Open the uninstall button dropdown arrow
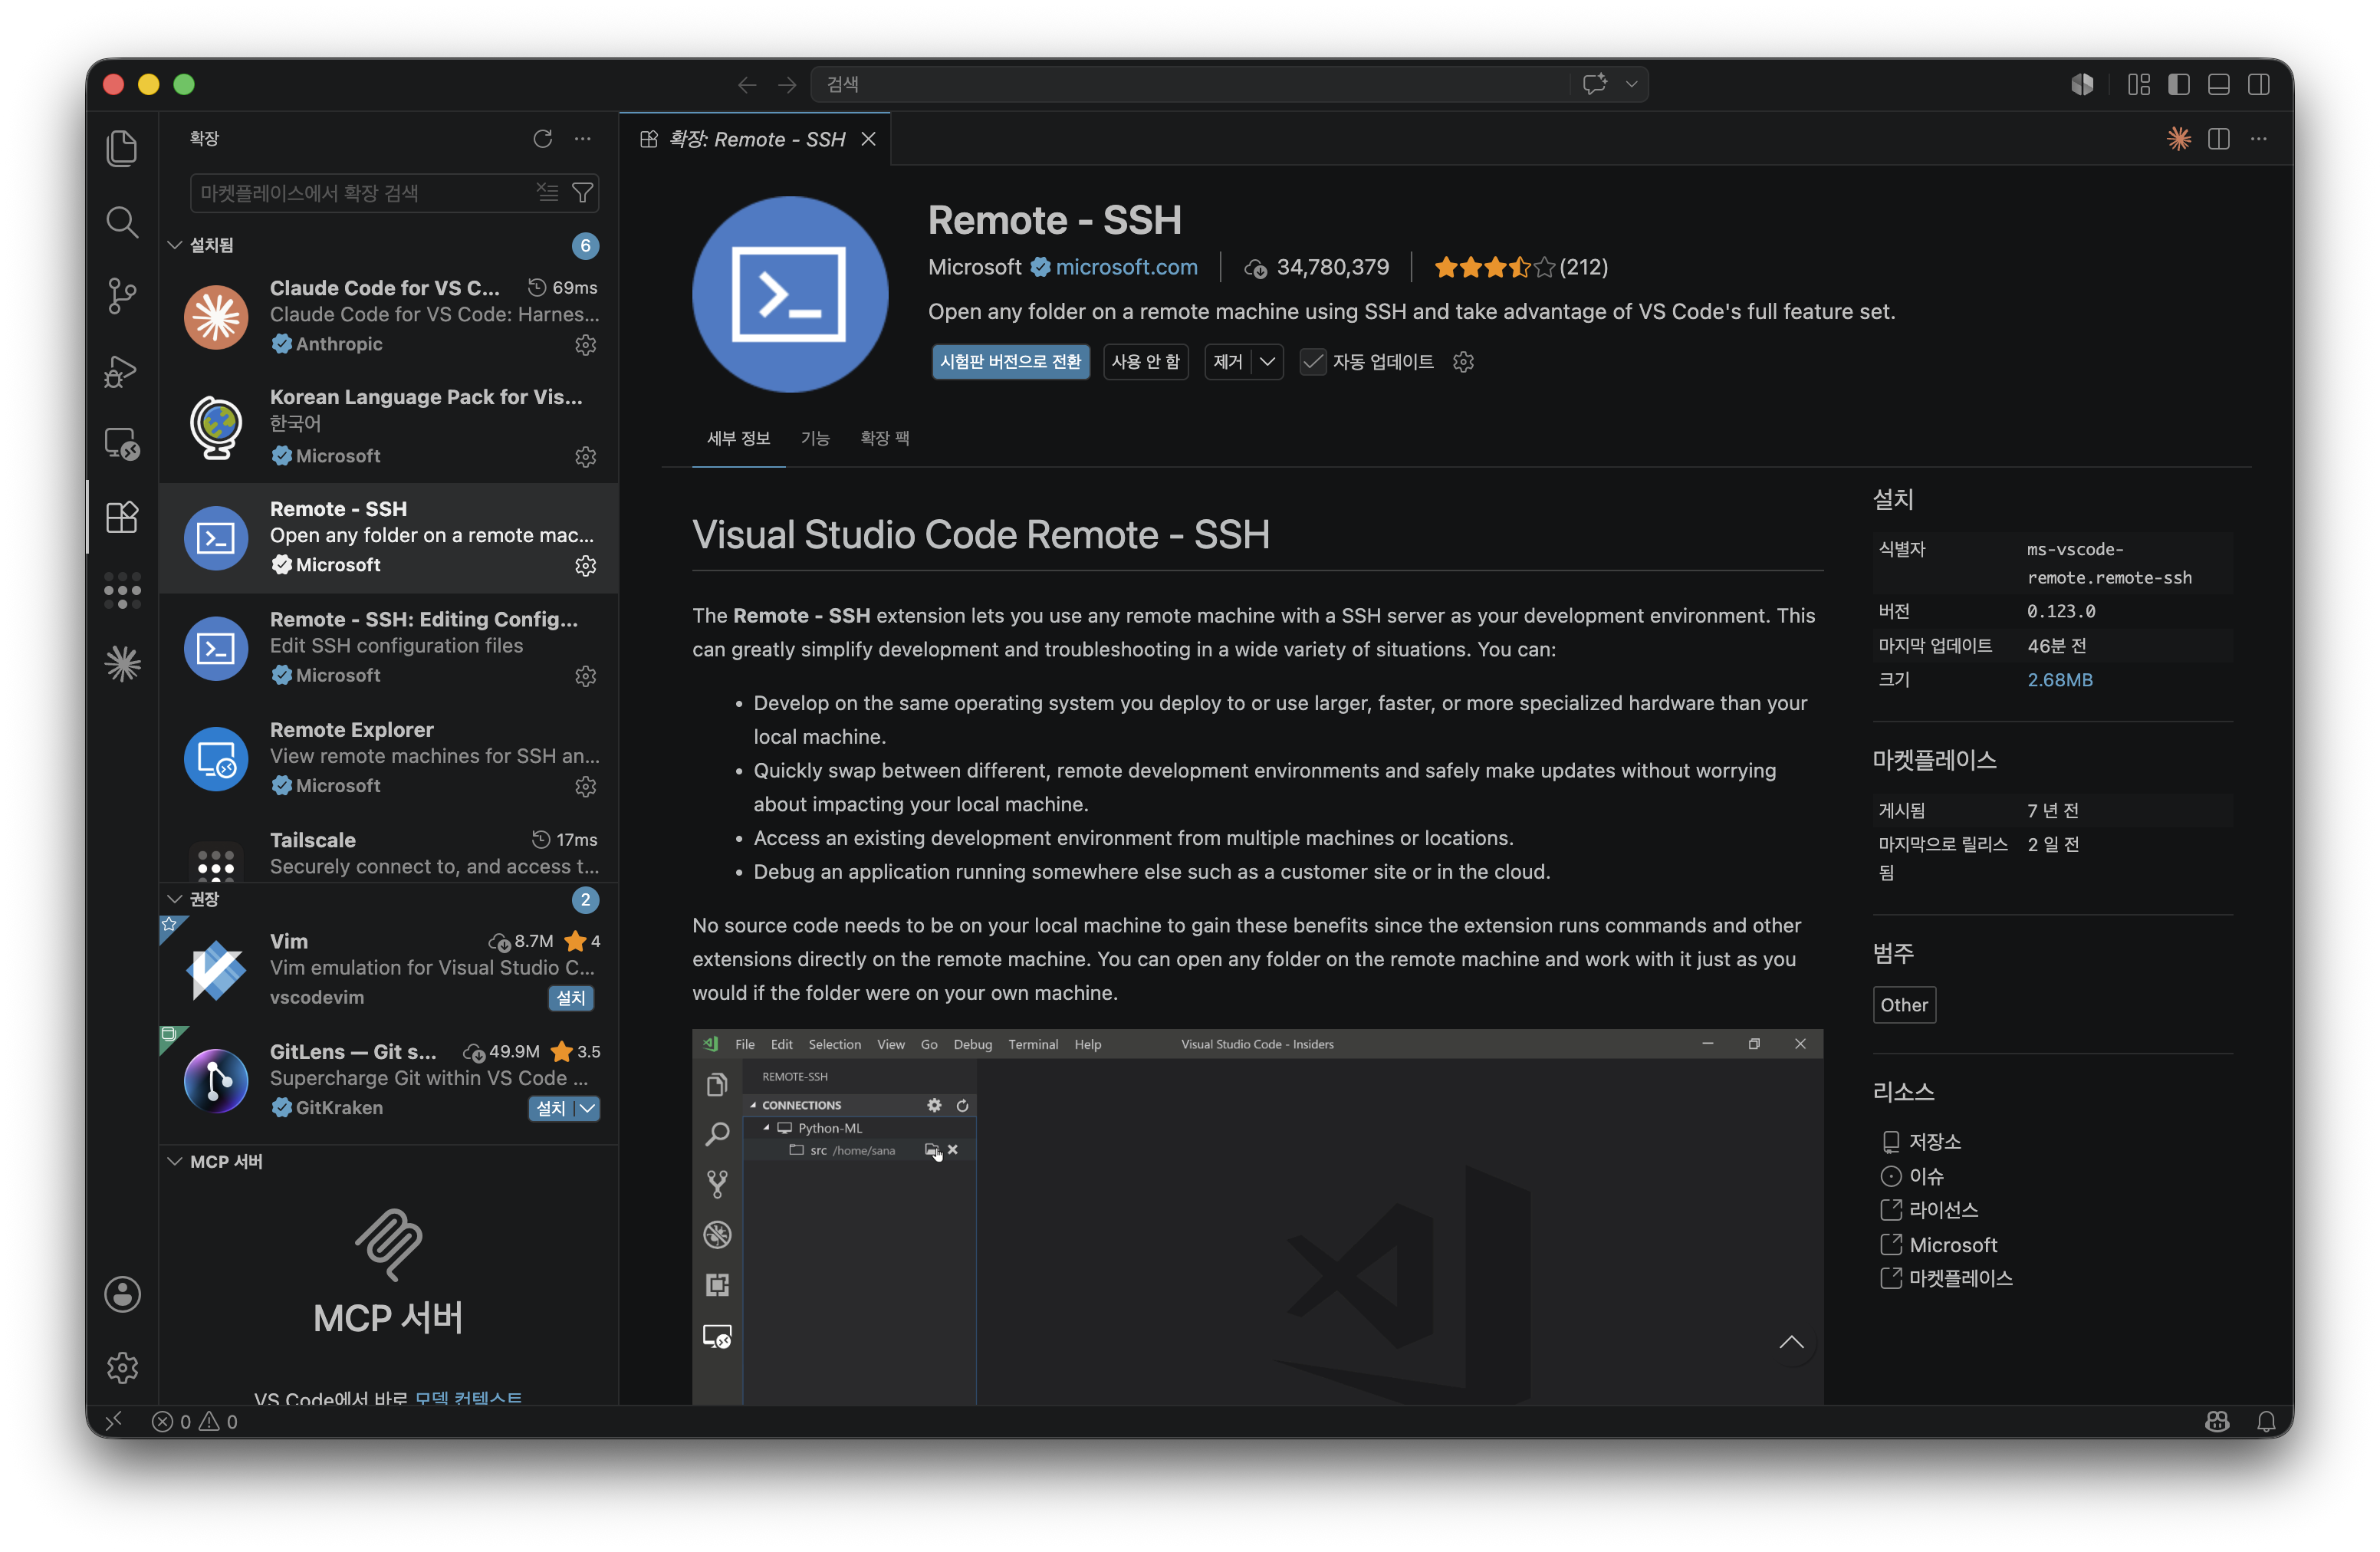 pyautogui.click(x=1267, y=362)
